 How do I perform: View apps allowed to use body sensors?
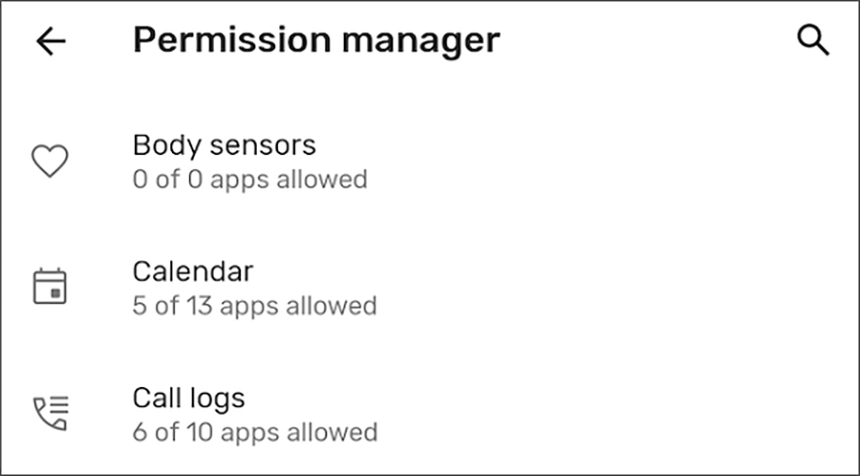point(250,162)
